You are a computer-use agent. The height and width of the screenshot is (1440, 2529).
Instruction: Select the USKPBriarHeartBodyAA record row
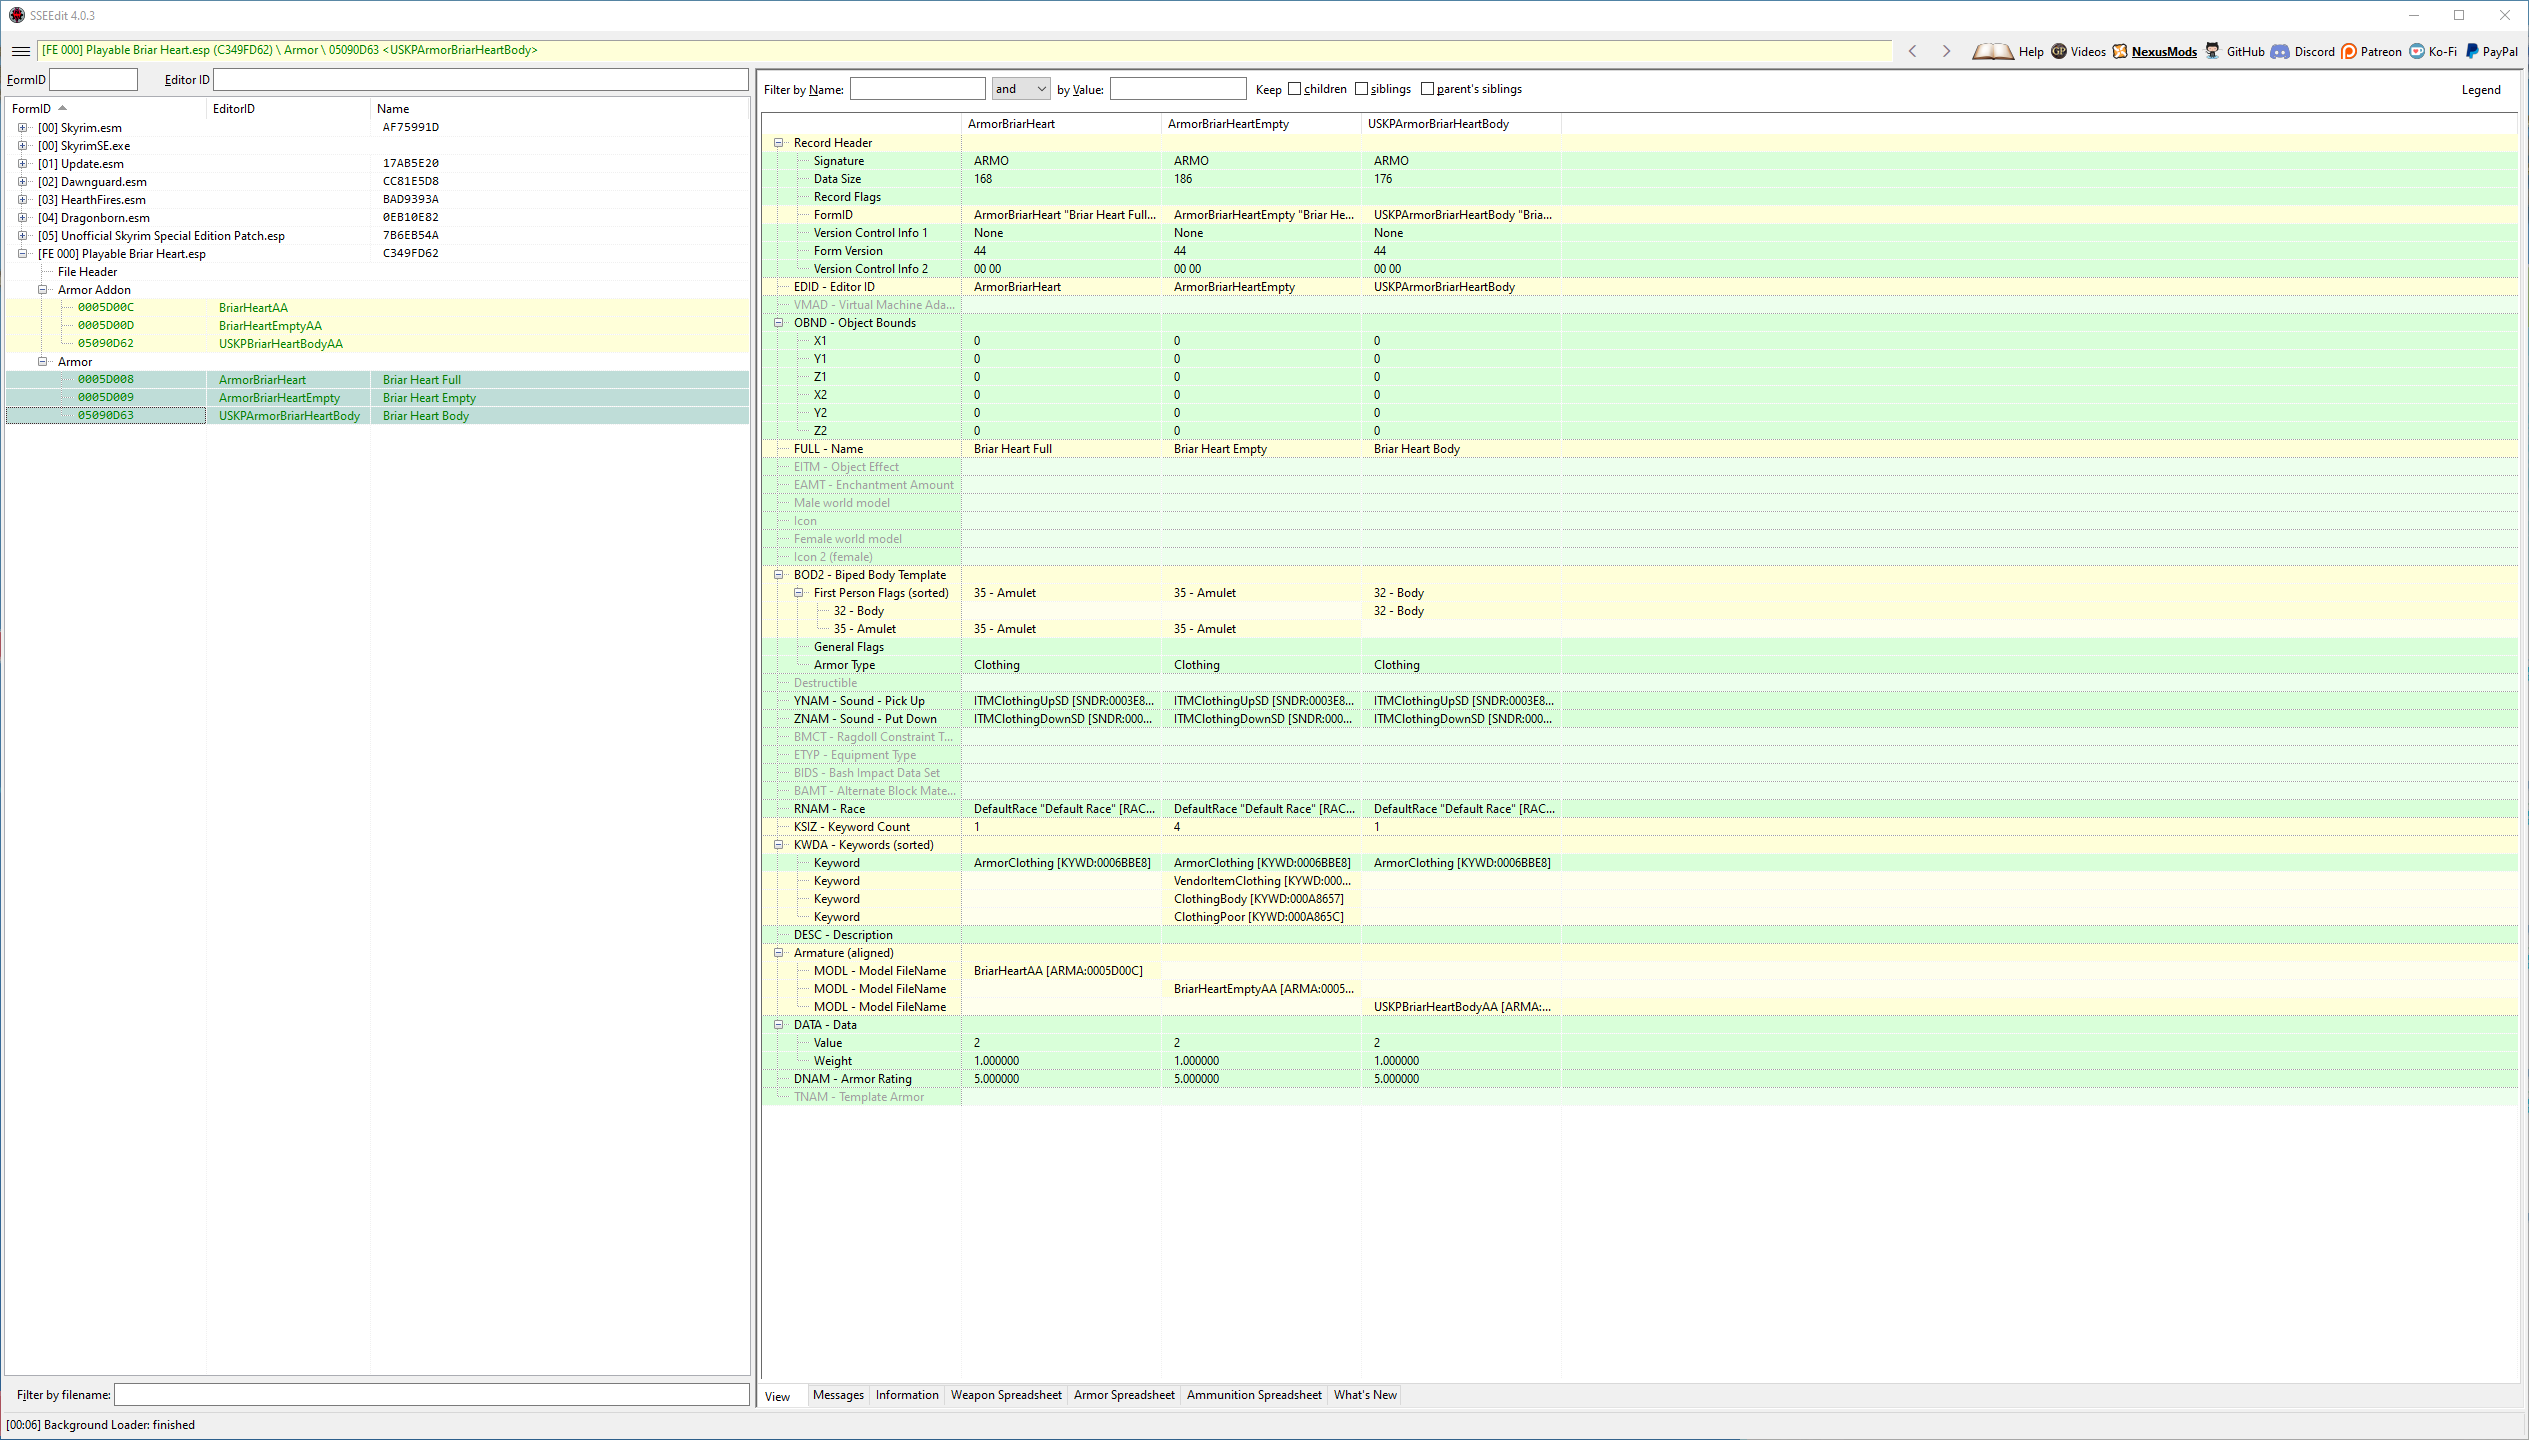[377, 343]
